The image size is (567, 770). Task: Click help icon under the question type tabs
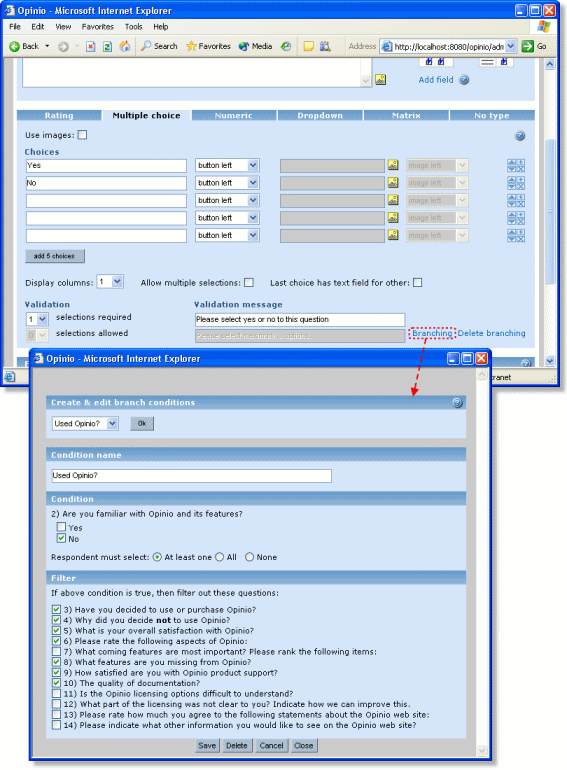point(520,136)
